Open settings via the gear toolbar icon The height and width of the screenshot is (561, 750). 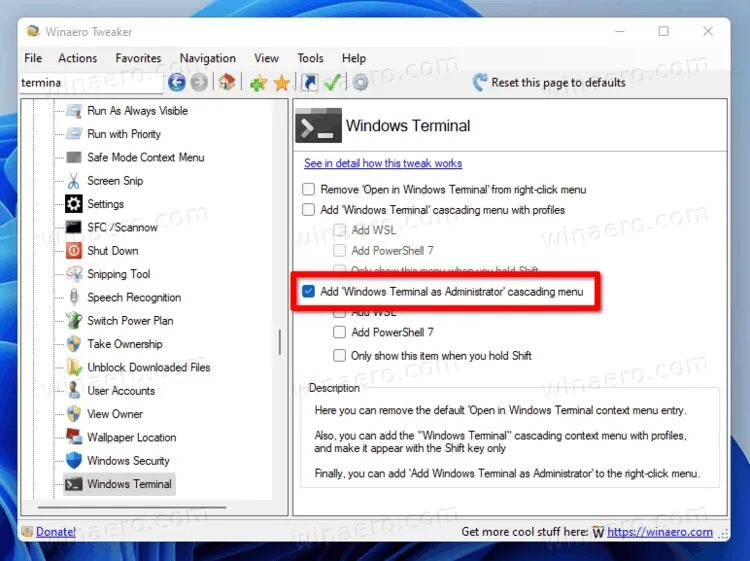click(360, 83)
